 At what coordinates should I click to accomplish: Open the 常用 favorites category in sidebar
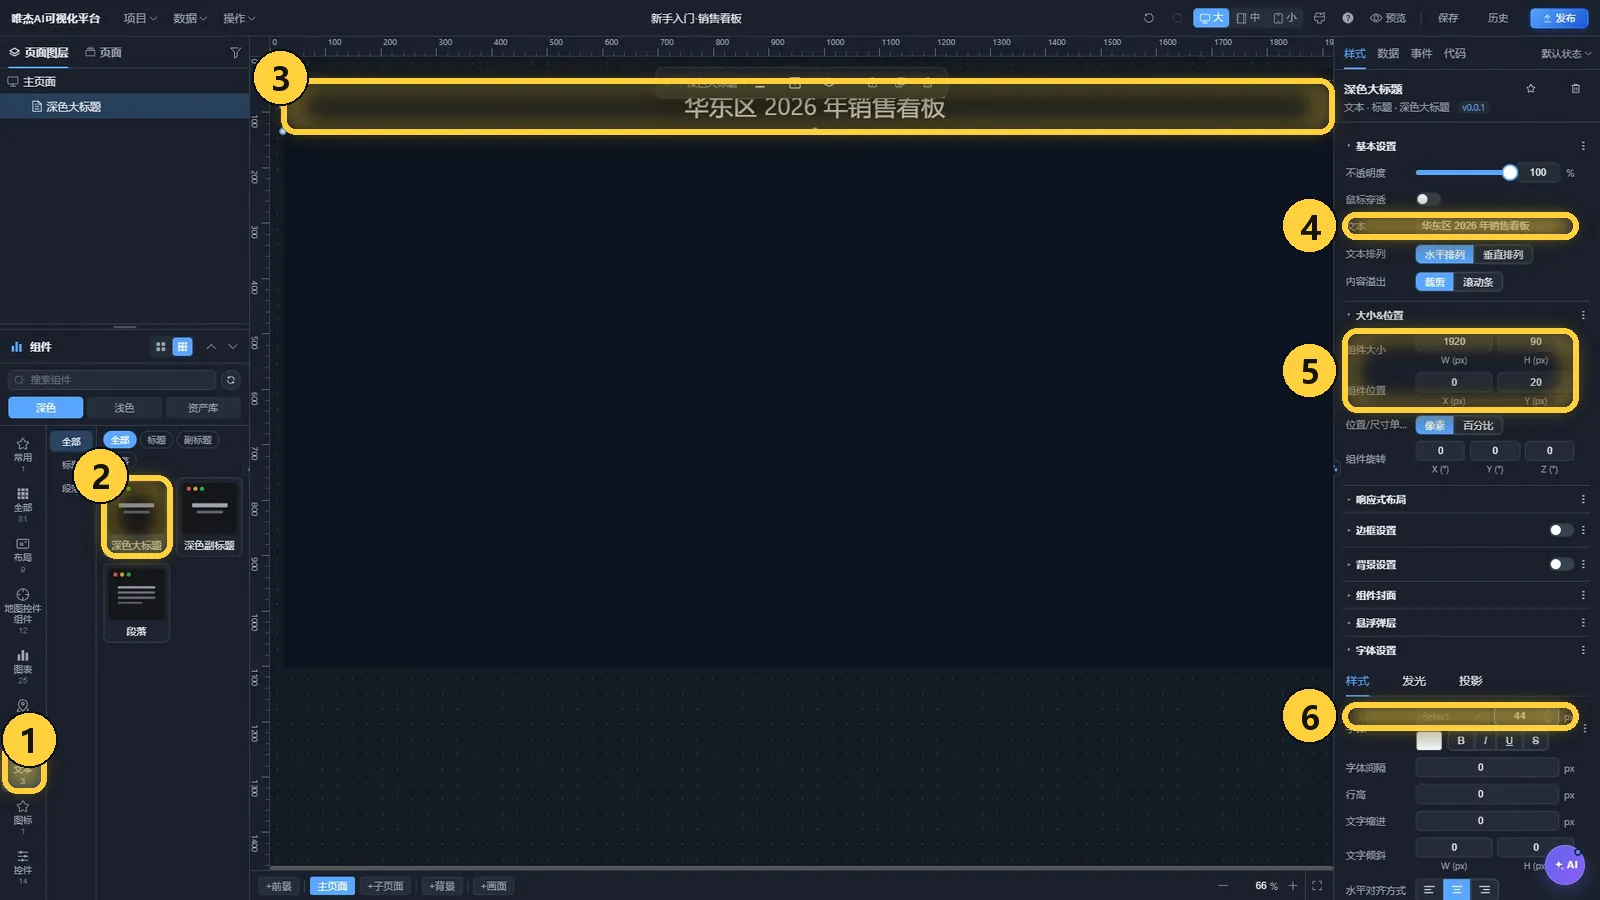point(23,453)
